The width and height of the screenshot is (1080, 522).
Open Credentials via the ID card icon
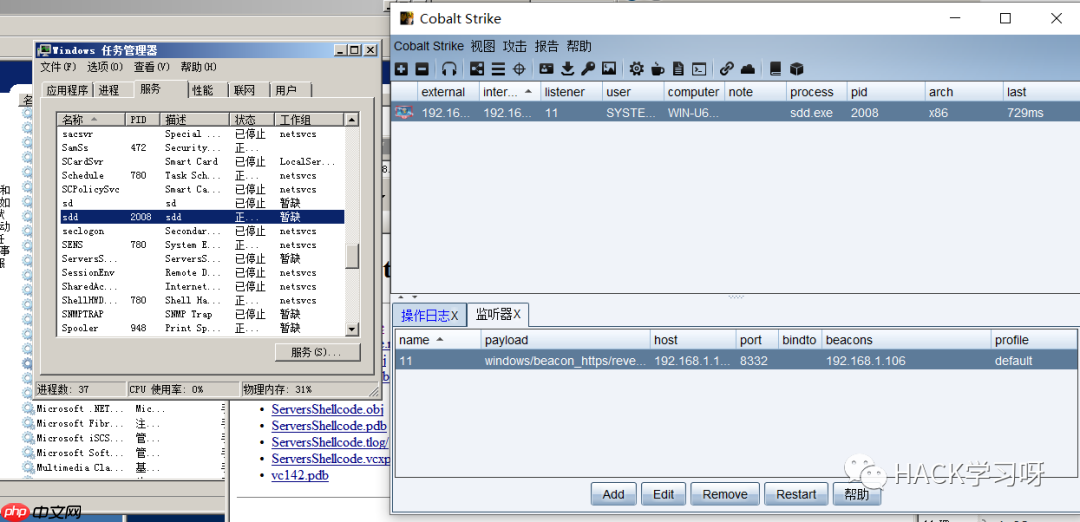546,69
